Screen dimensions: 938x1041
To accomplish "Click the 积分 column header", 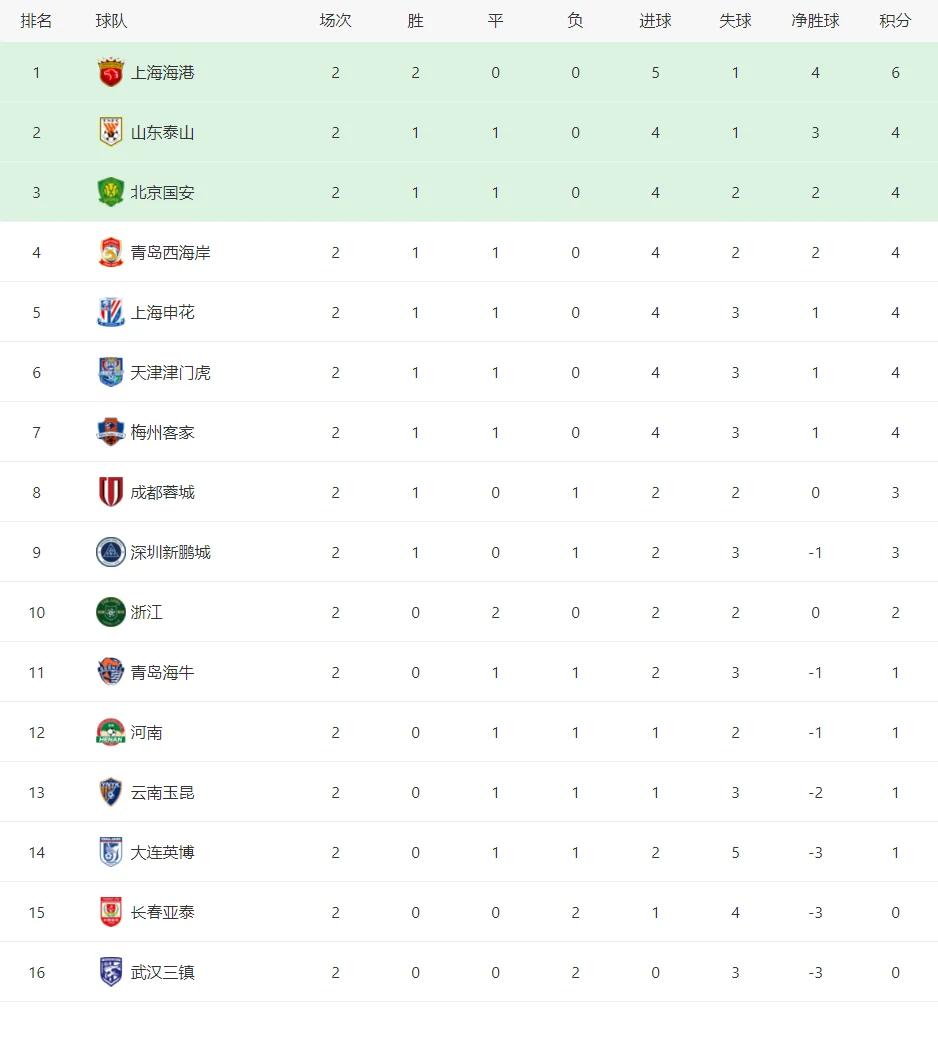I will coord(895,20).
